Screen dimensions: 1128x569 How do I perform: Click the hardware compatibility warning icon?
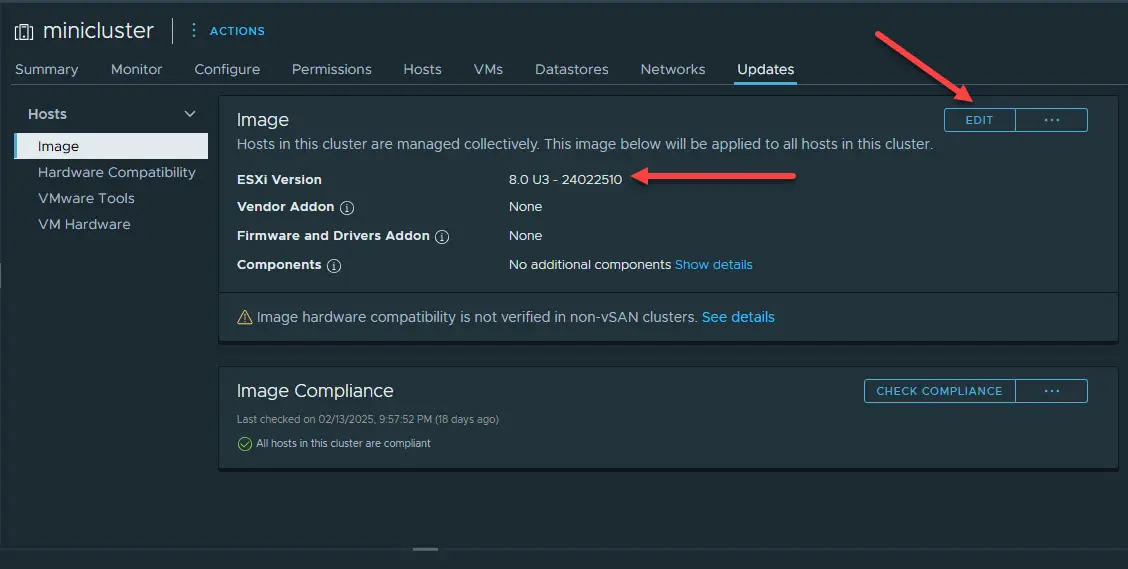245,317
